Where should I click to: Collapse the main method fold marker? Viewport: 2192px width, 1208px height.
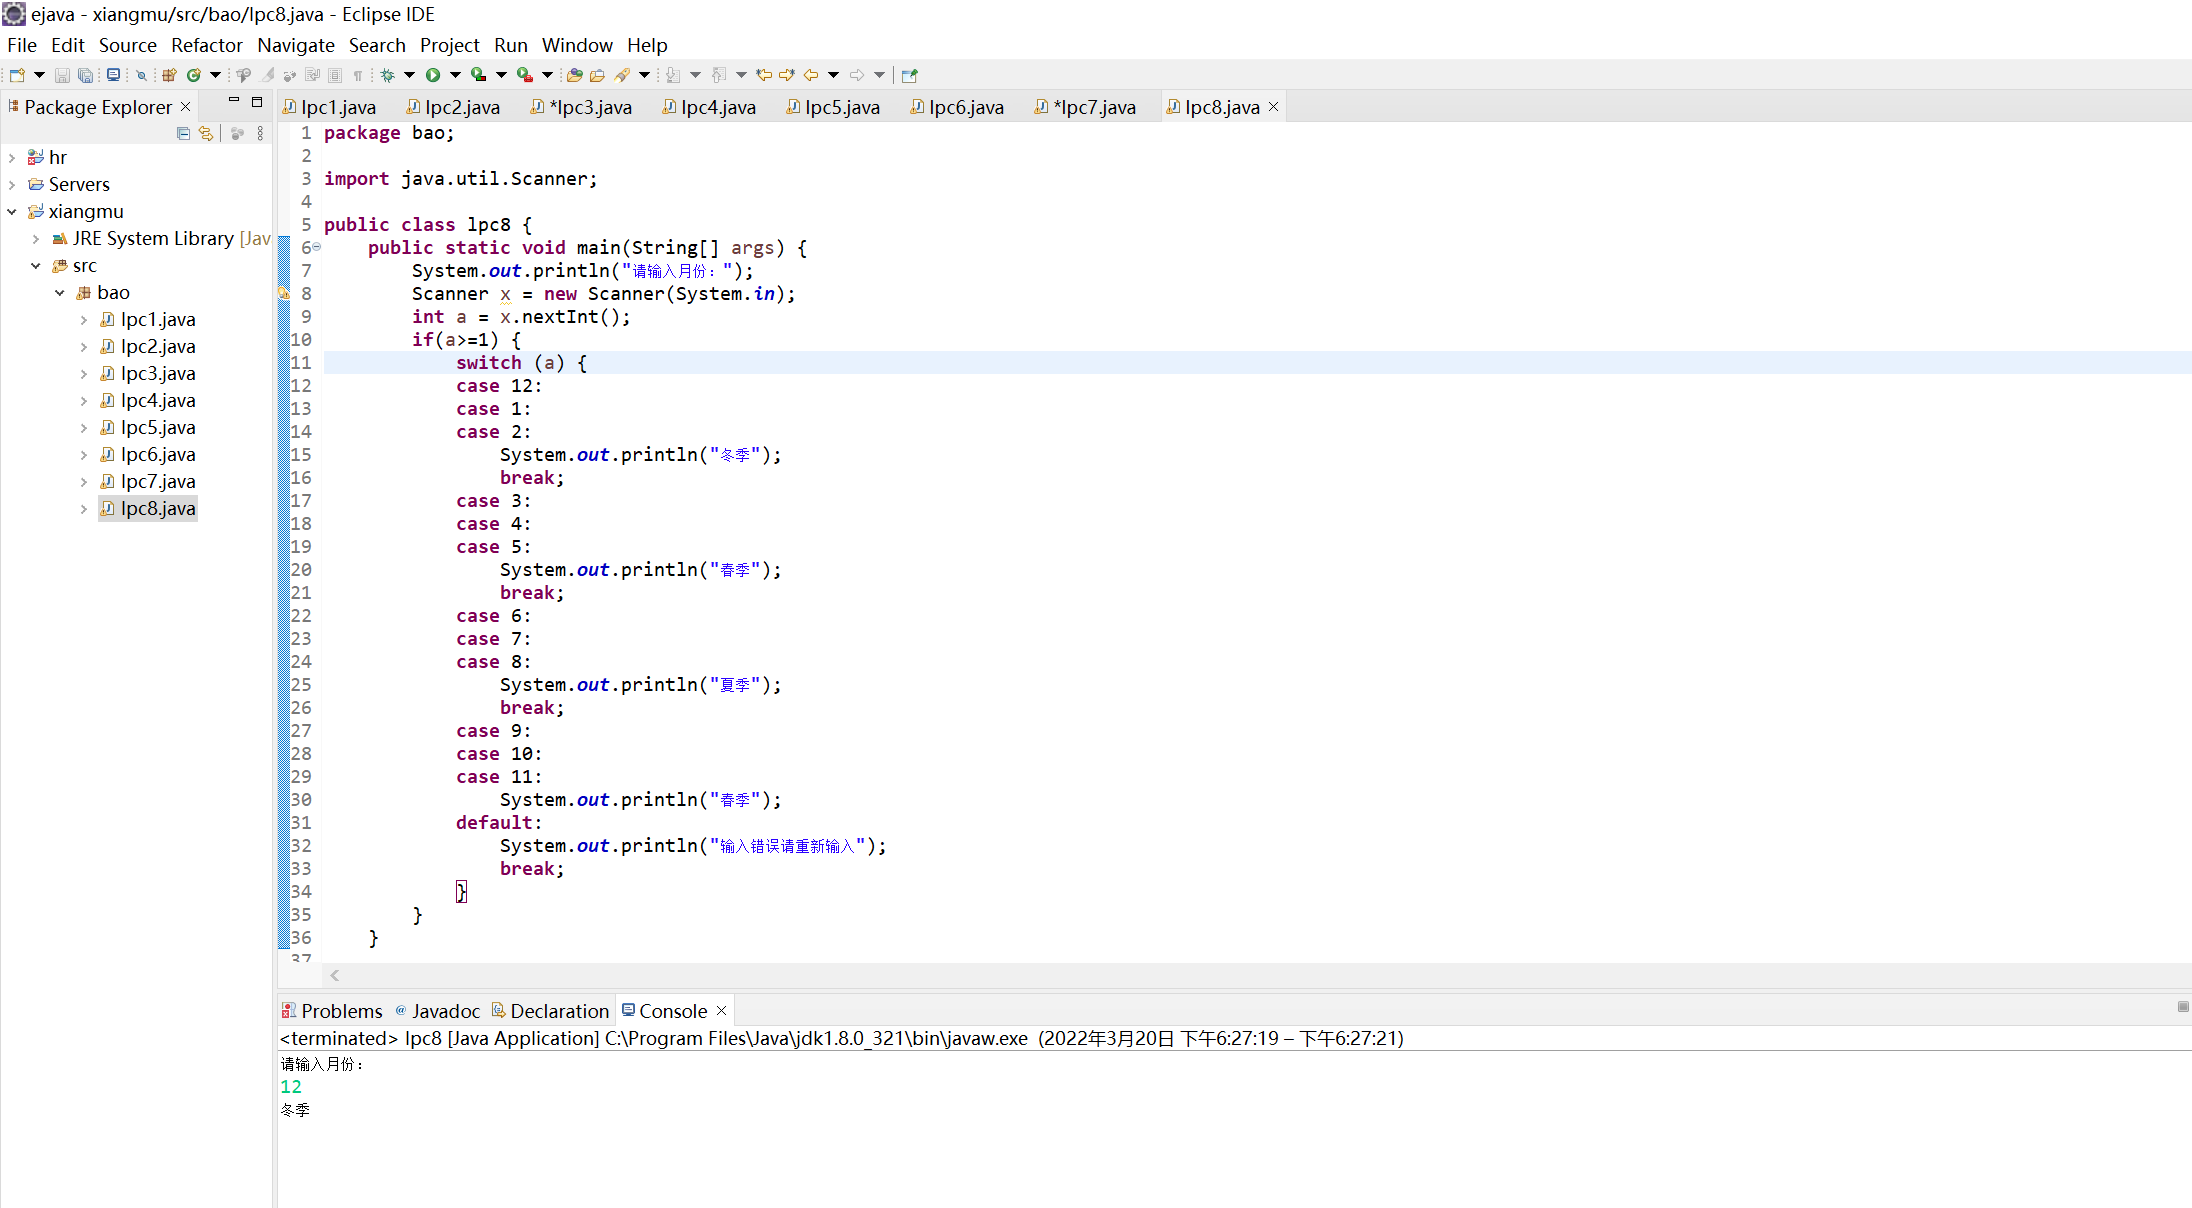coord(317,247)
